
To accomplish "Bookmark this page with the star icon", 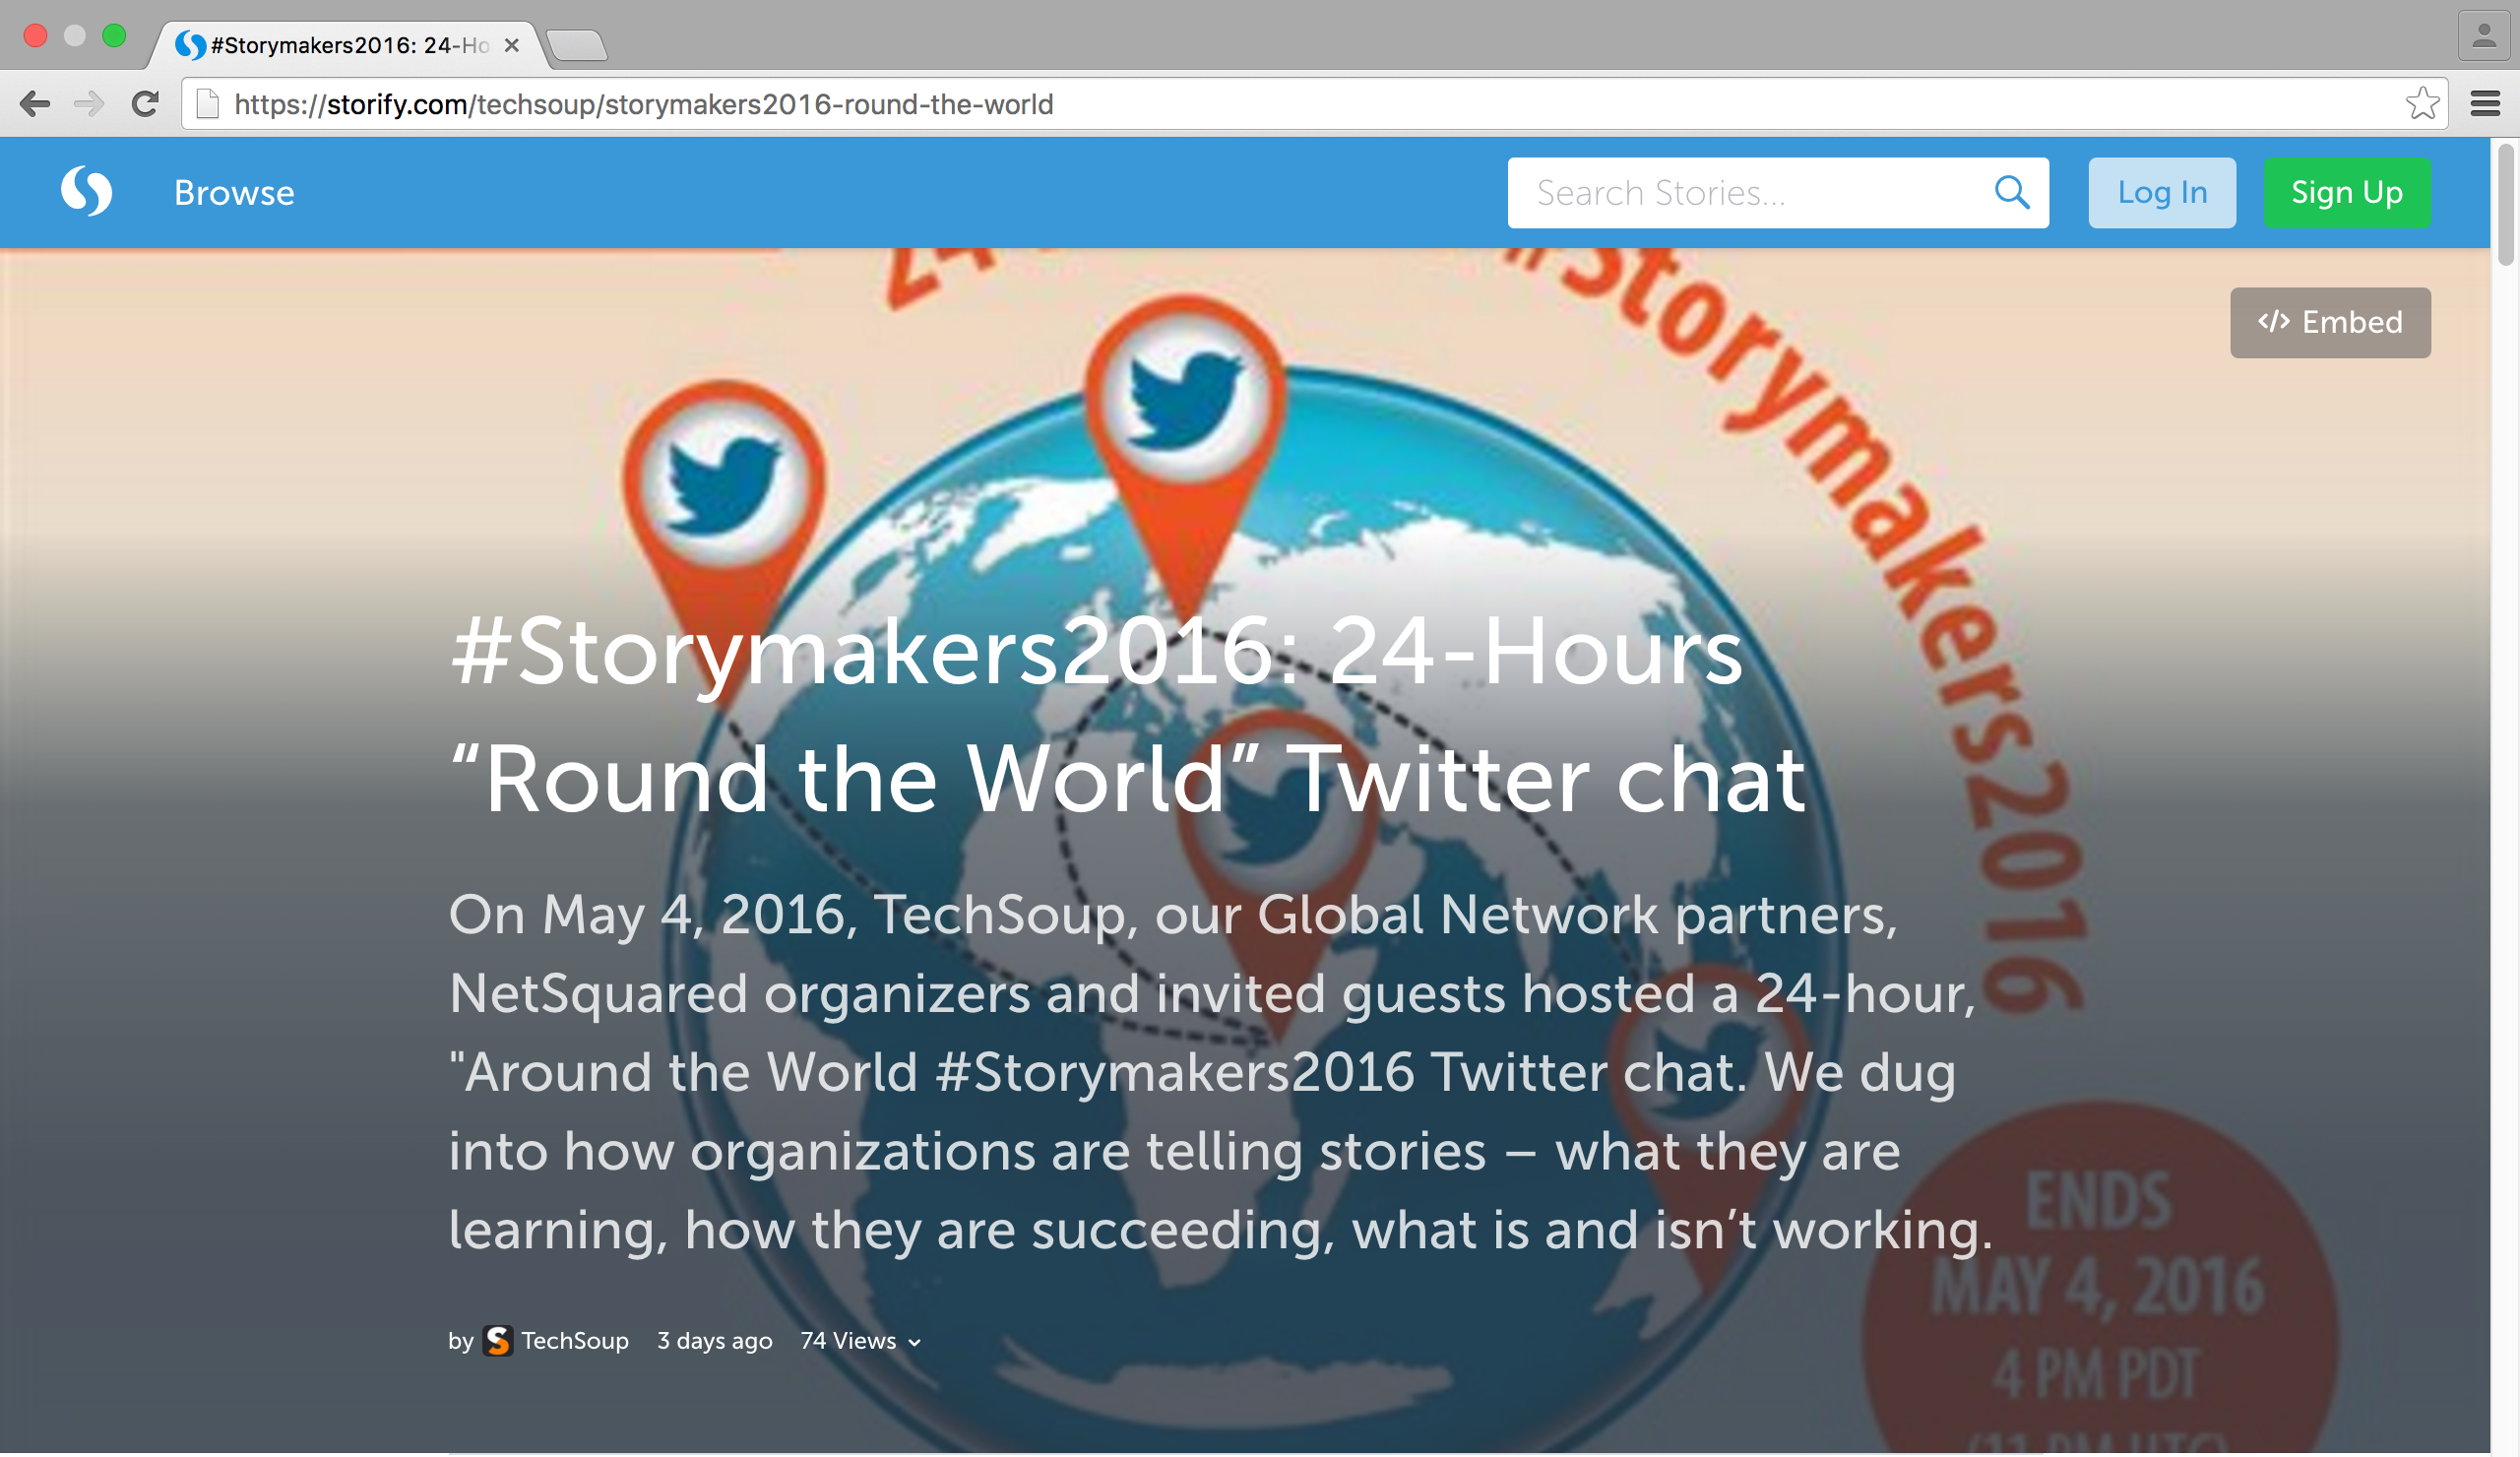I will tap(2422, 103).
